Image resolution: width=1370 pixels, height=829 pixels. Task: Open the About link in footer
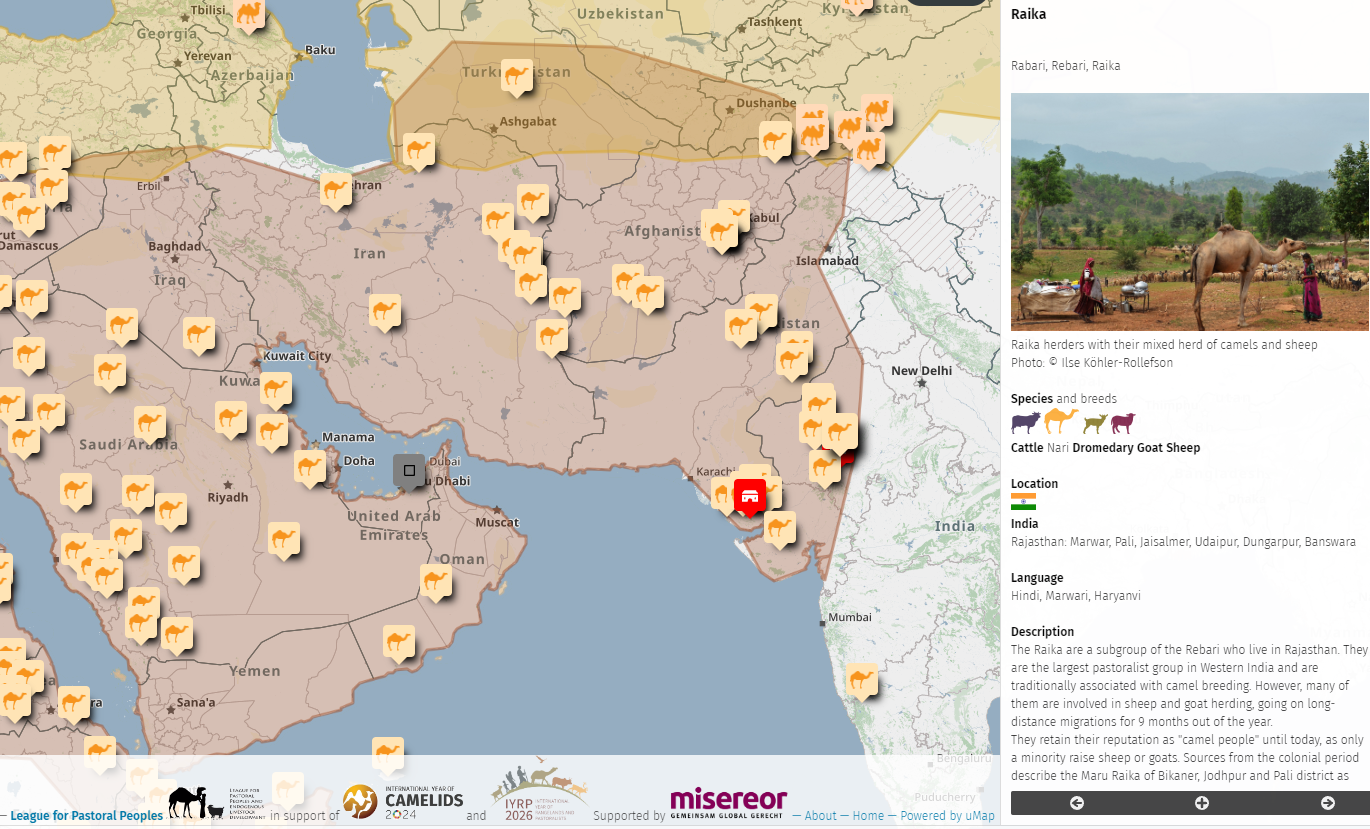820,816
